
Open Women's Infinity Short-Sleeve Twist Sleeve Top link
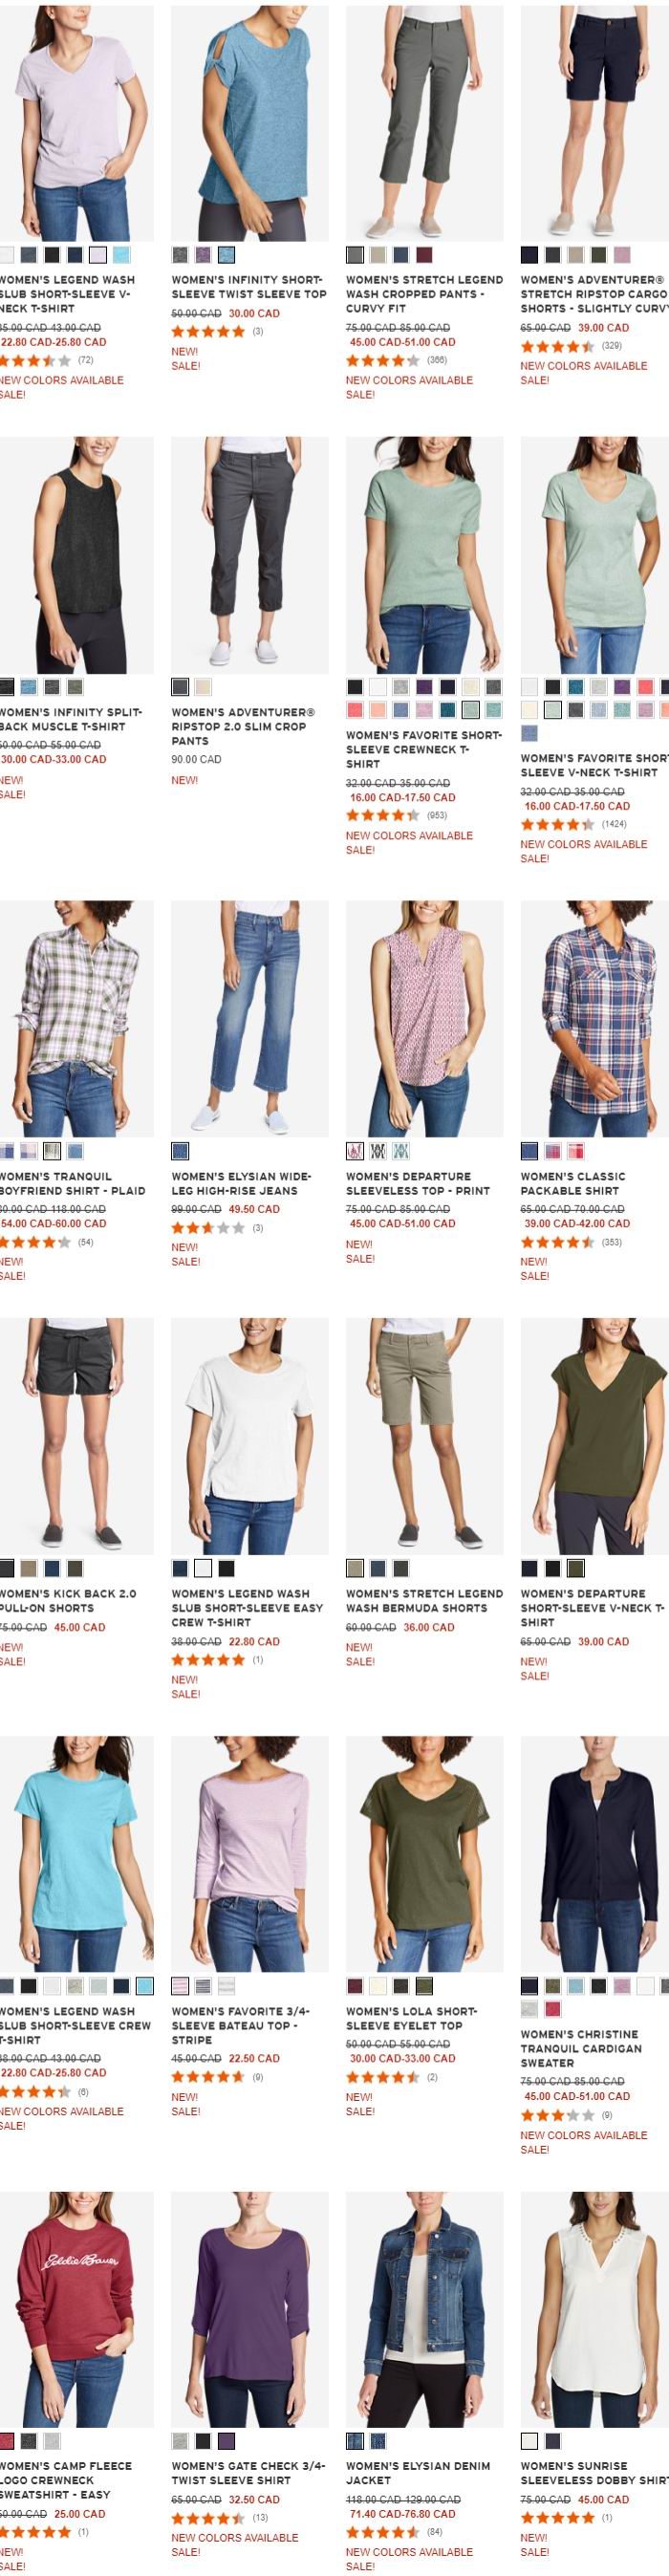click(x=249, y=287)
